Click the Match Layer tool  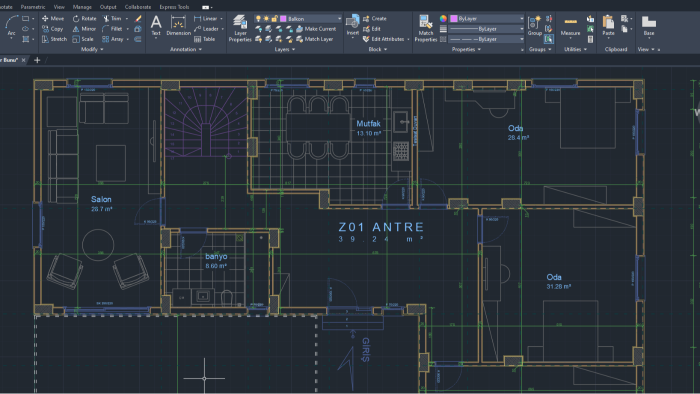click(314, 39)
